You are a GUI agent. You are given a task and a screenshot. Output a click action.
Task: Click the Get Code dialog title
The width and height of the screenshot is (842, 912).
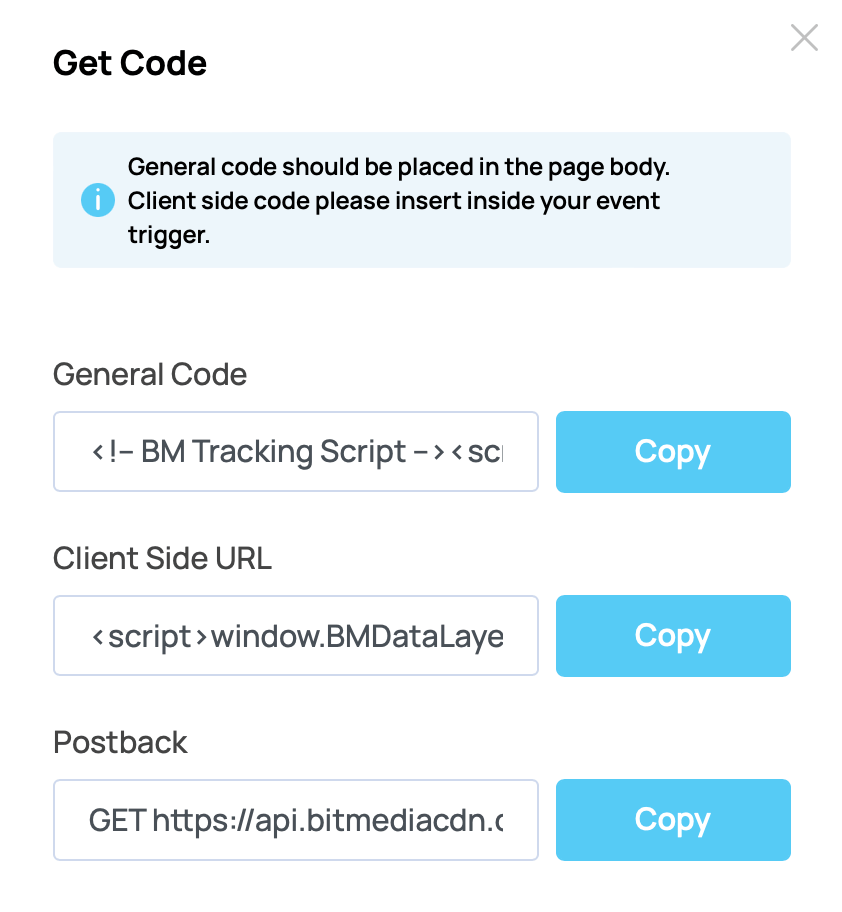click(x=130, y=63)
